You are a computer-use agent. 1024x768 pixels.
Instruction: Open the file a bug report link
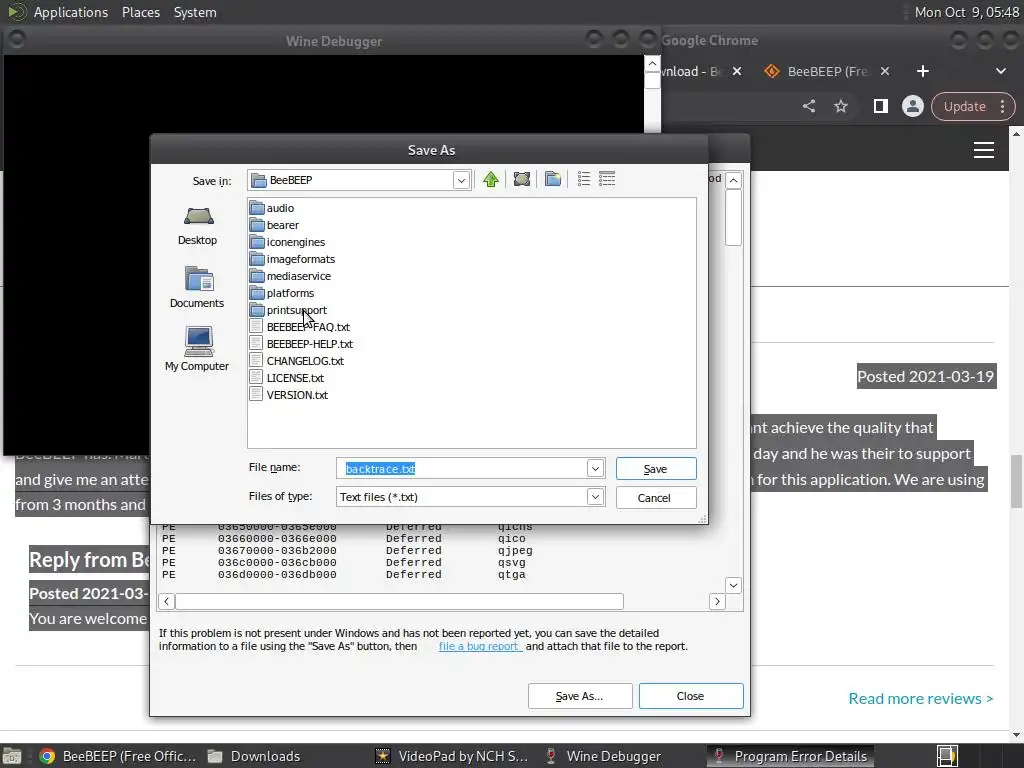pos(480,646)
